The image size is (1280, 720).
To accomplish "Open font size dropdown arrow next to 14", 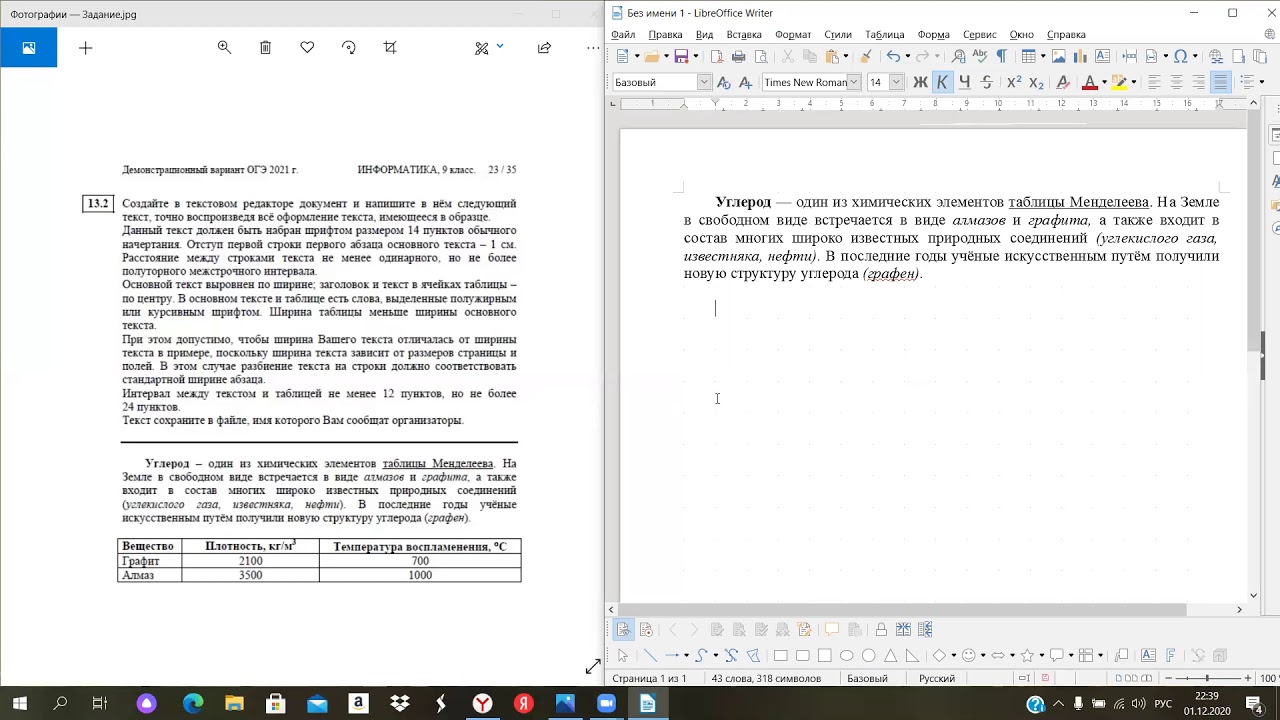I will click(x=896, y=82).
